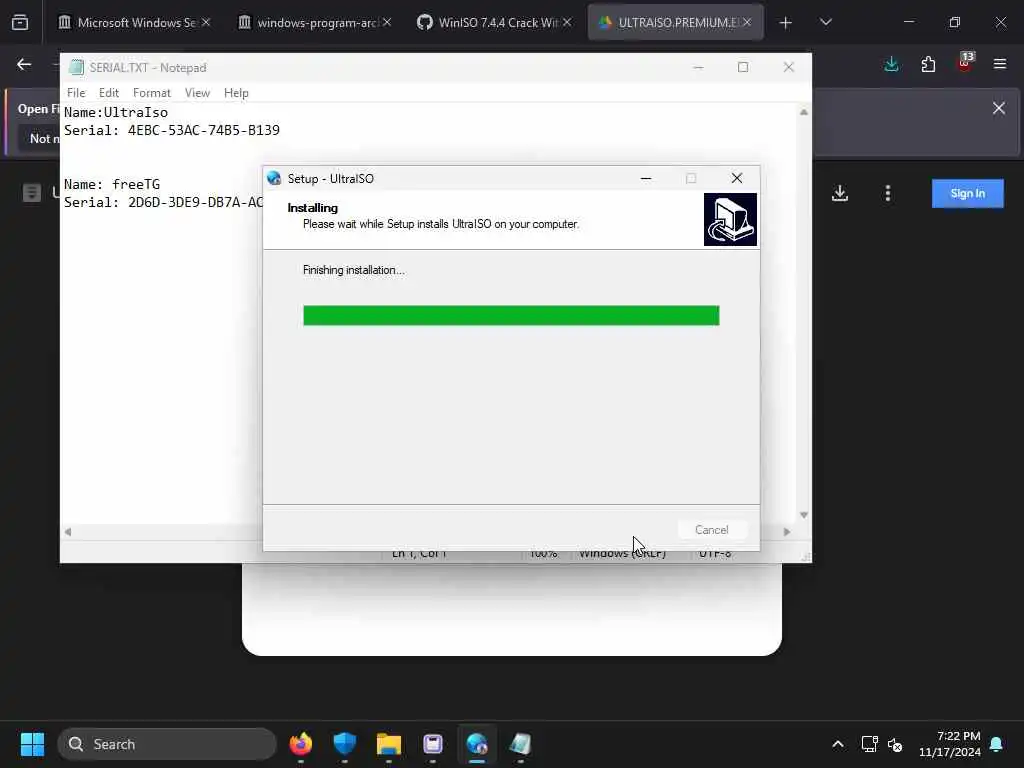The width and height of the screenshot is (1024, 768).
Task: Click the Name: freeTG text line
Action: point(112,184)
